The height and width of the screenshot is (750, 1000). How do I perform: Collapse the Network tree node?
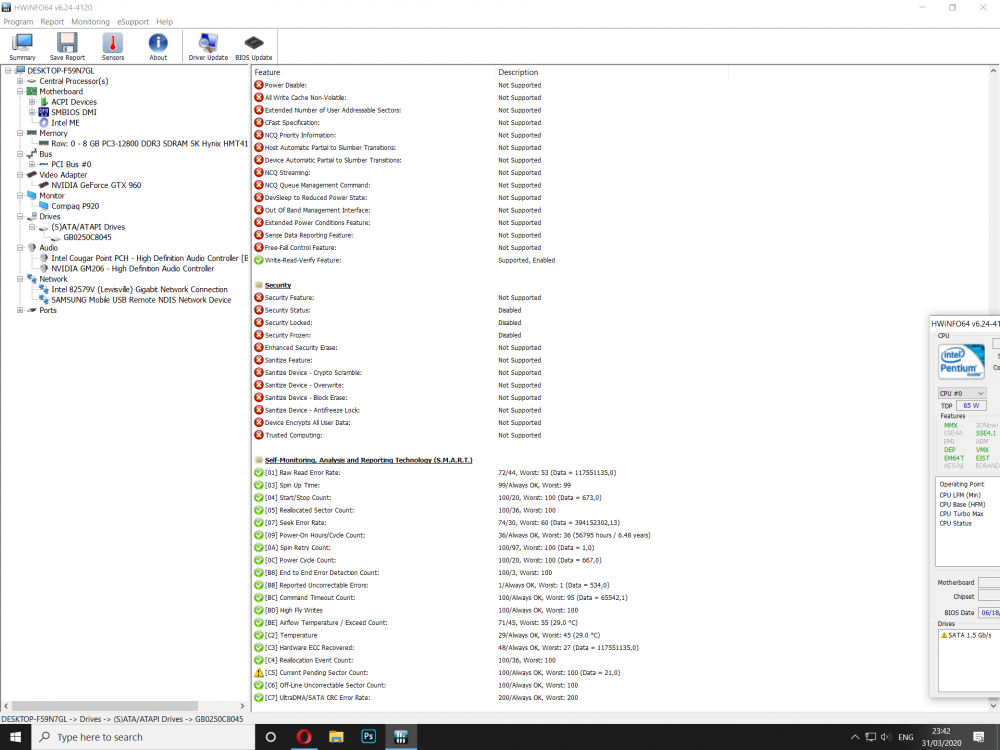pyautogui.click(x=20, y=279)
